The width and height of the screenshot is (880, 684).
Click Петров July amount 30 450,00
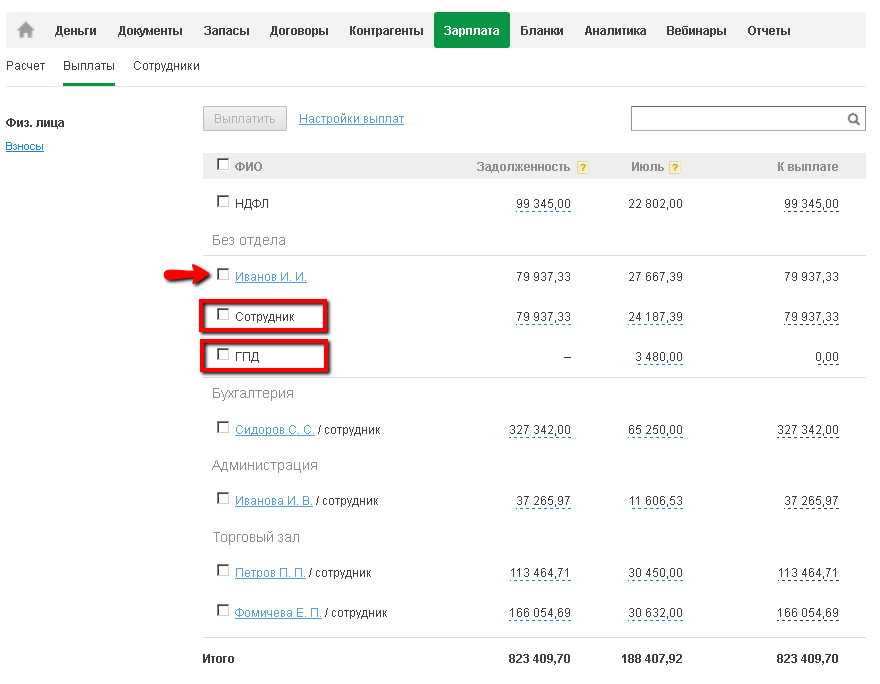[x=656, y=573]
